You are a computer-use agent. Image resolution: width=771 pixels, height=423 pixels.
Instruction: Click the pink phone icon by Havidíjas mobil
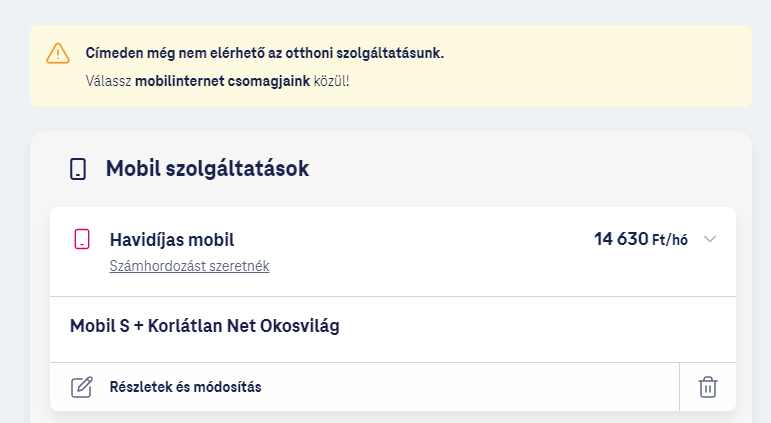point(82,239)
